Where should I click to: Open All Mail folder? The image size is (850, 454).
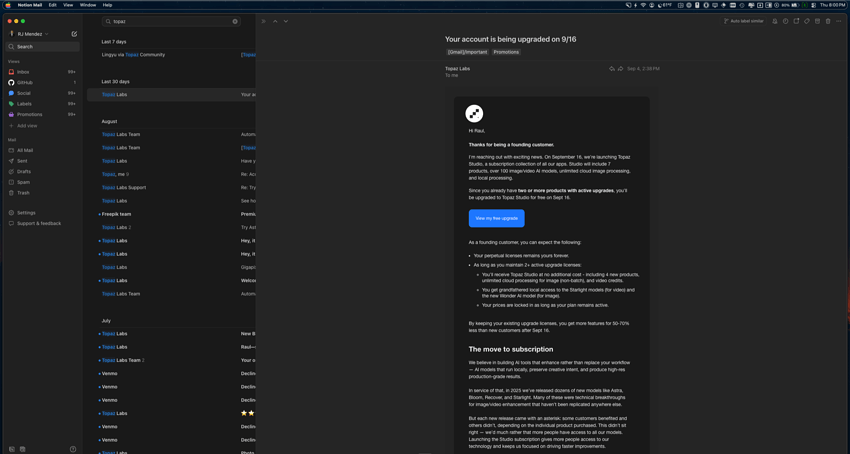tap(42, 150)
